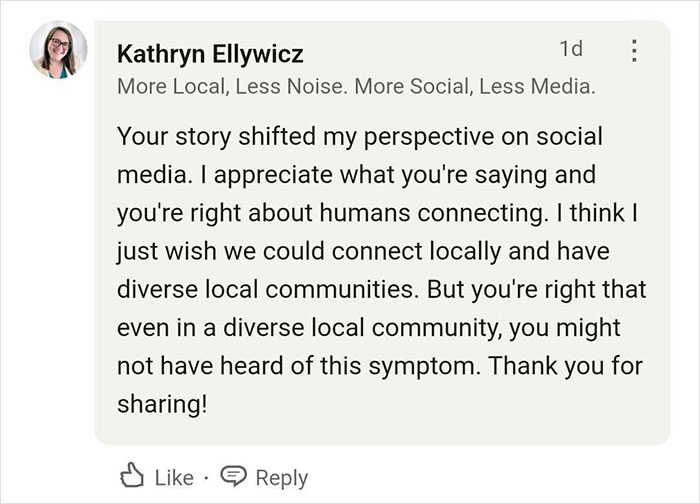Screen dimensions: 700x504
Task: Click the 'Your story shifted my perspective' line
Action: (x=360, y=135)
